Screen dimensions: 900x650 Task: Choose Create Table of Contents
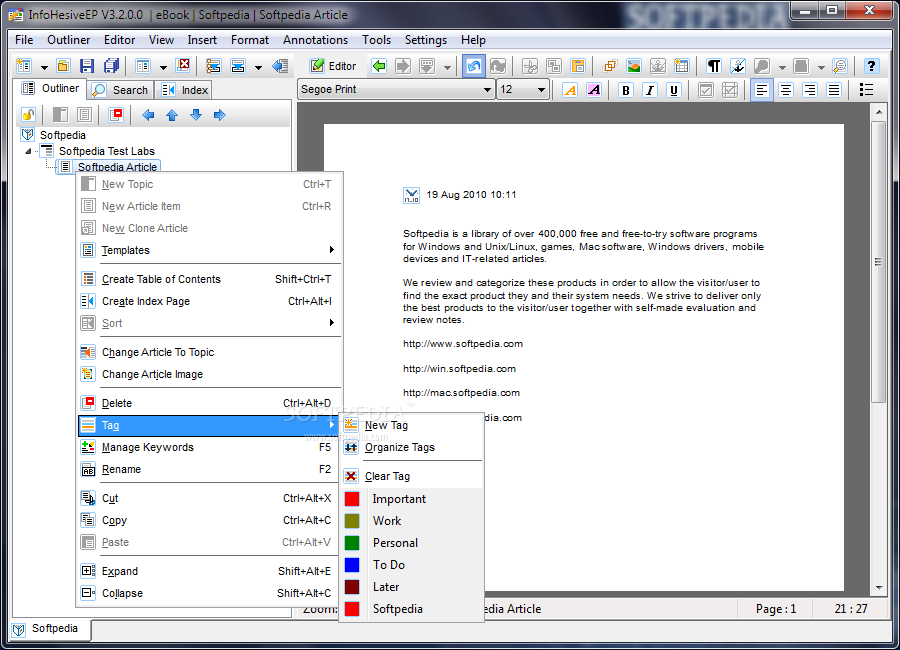click(210, 279)
